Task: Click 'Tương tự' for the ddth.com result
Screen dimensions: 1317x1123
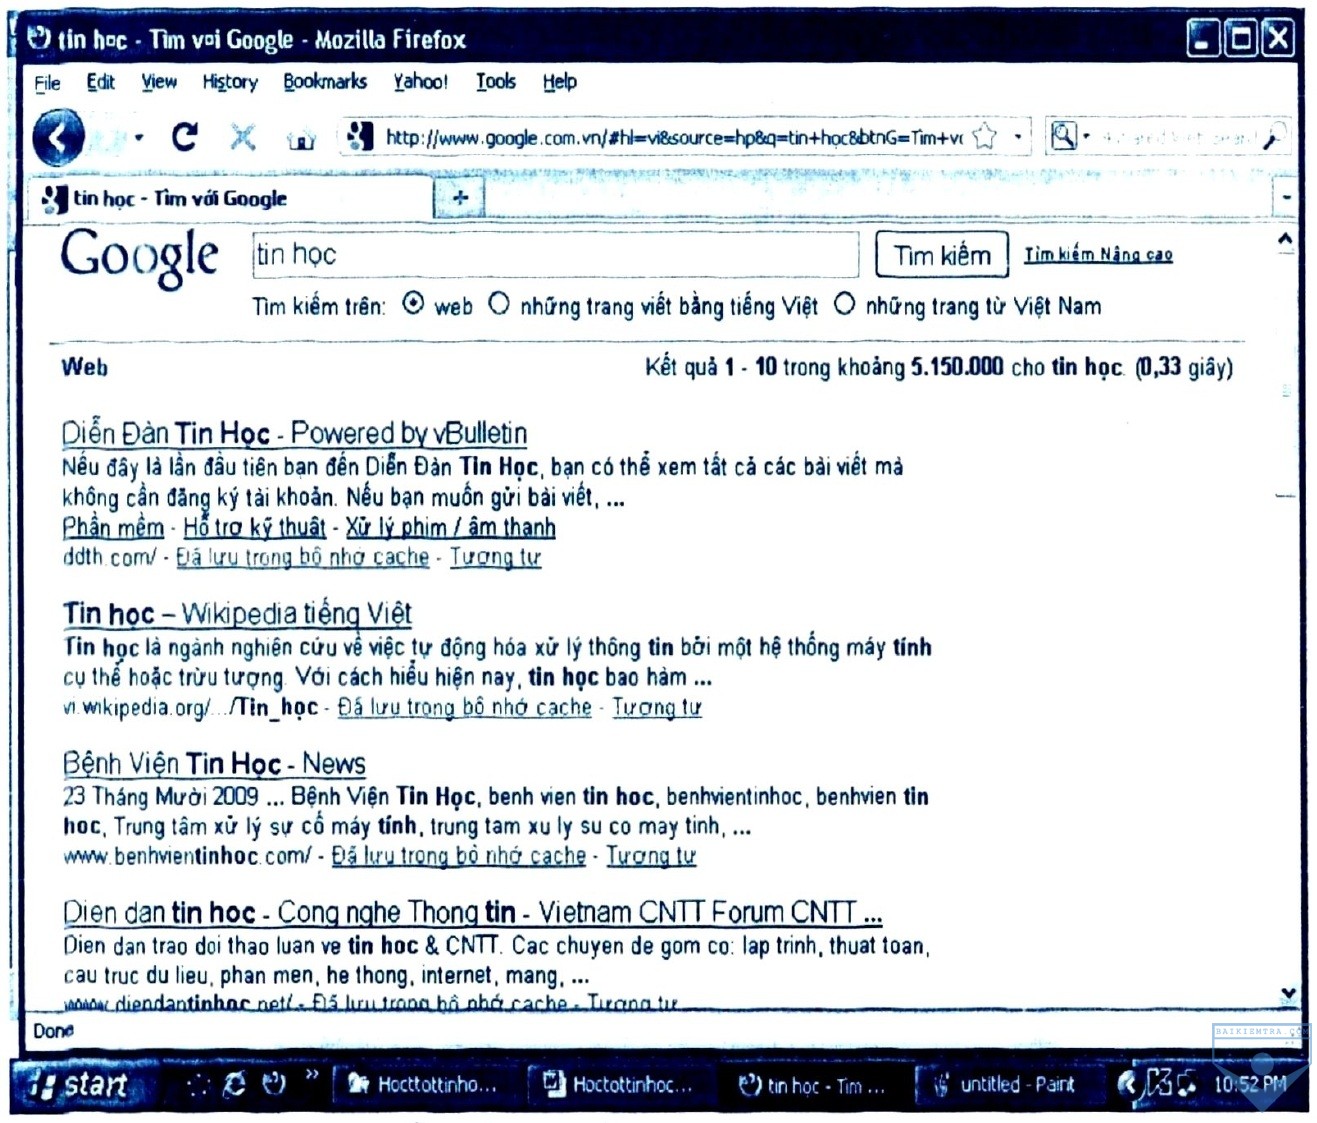Action: click(x=495, y=557)
